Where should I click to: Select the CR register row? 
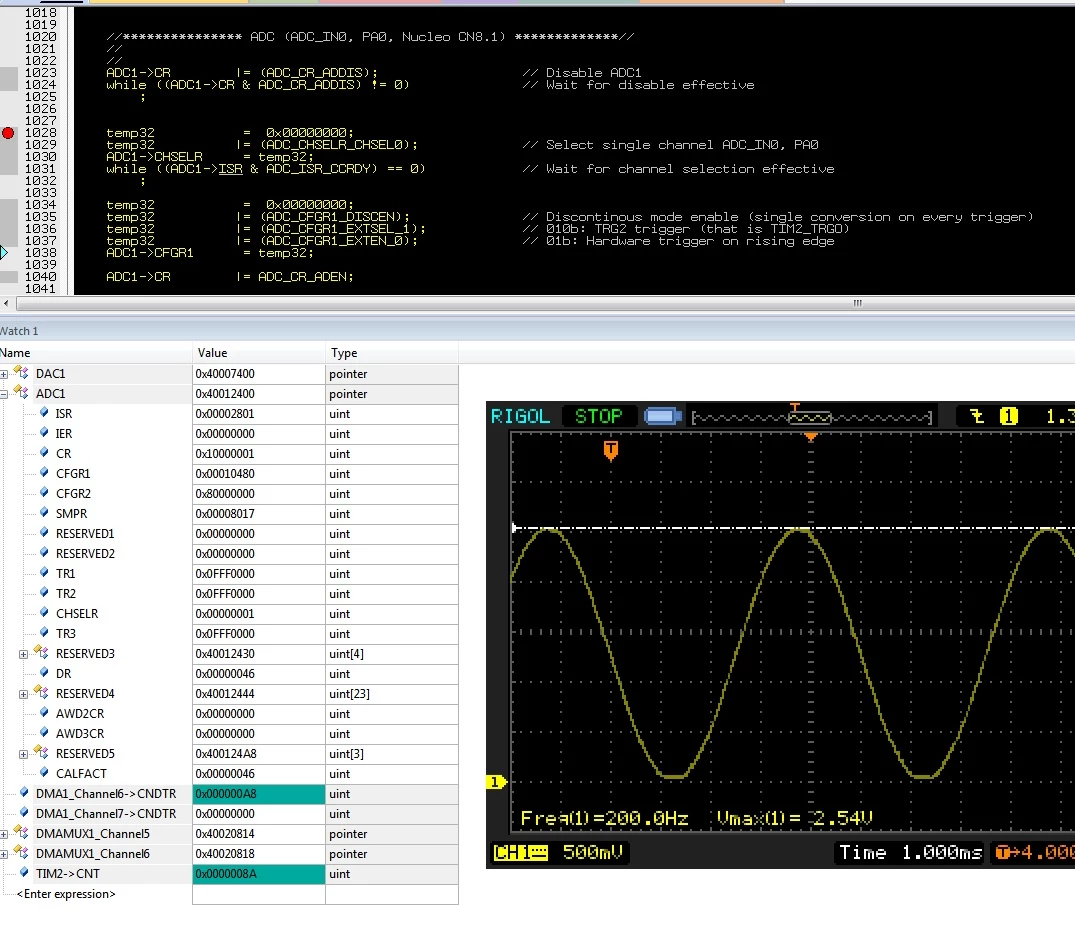[x=229, y=453]
